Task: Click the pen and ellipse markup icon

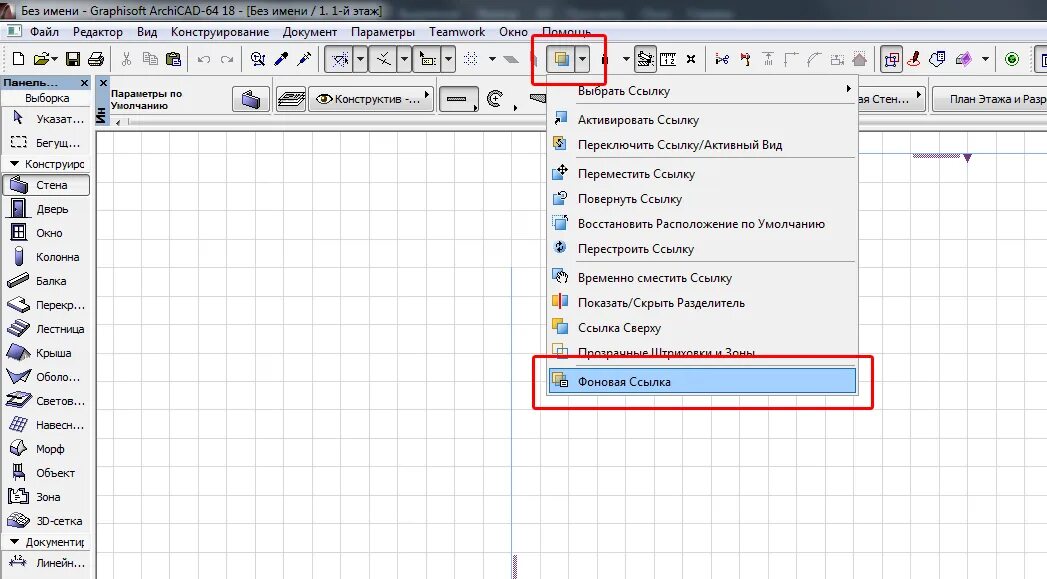Action: coord(913,59)
